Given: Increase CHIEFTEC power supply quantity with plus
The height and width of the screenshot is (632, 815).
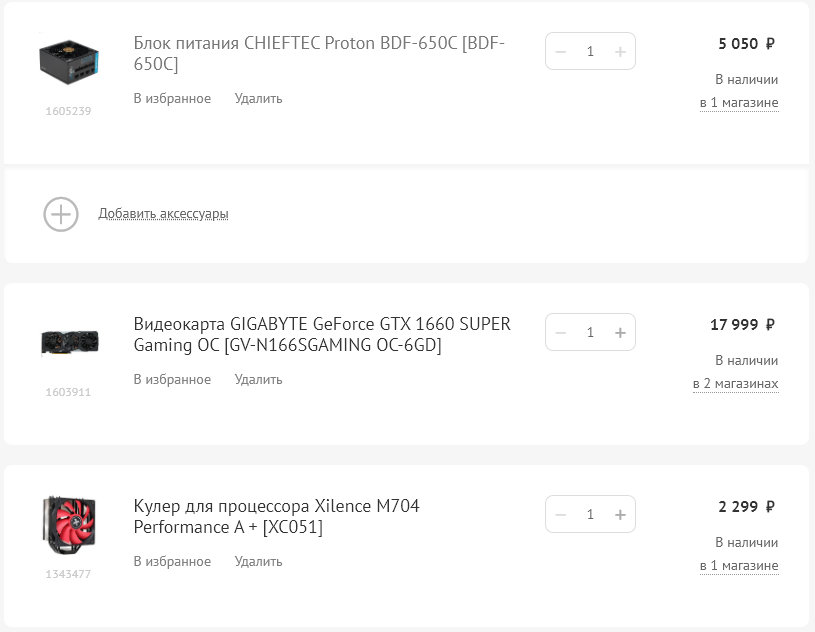Looking at the screenshot, I should [620, 52].
